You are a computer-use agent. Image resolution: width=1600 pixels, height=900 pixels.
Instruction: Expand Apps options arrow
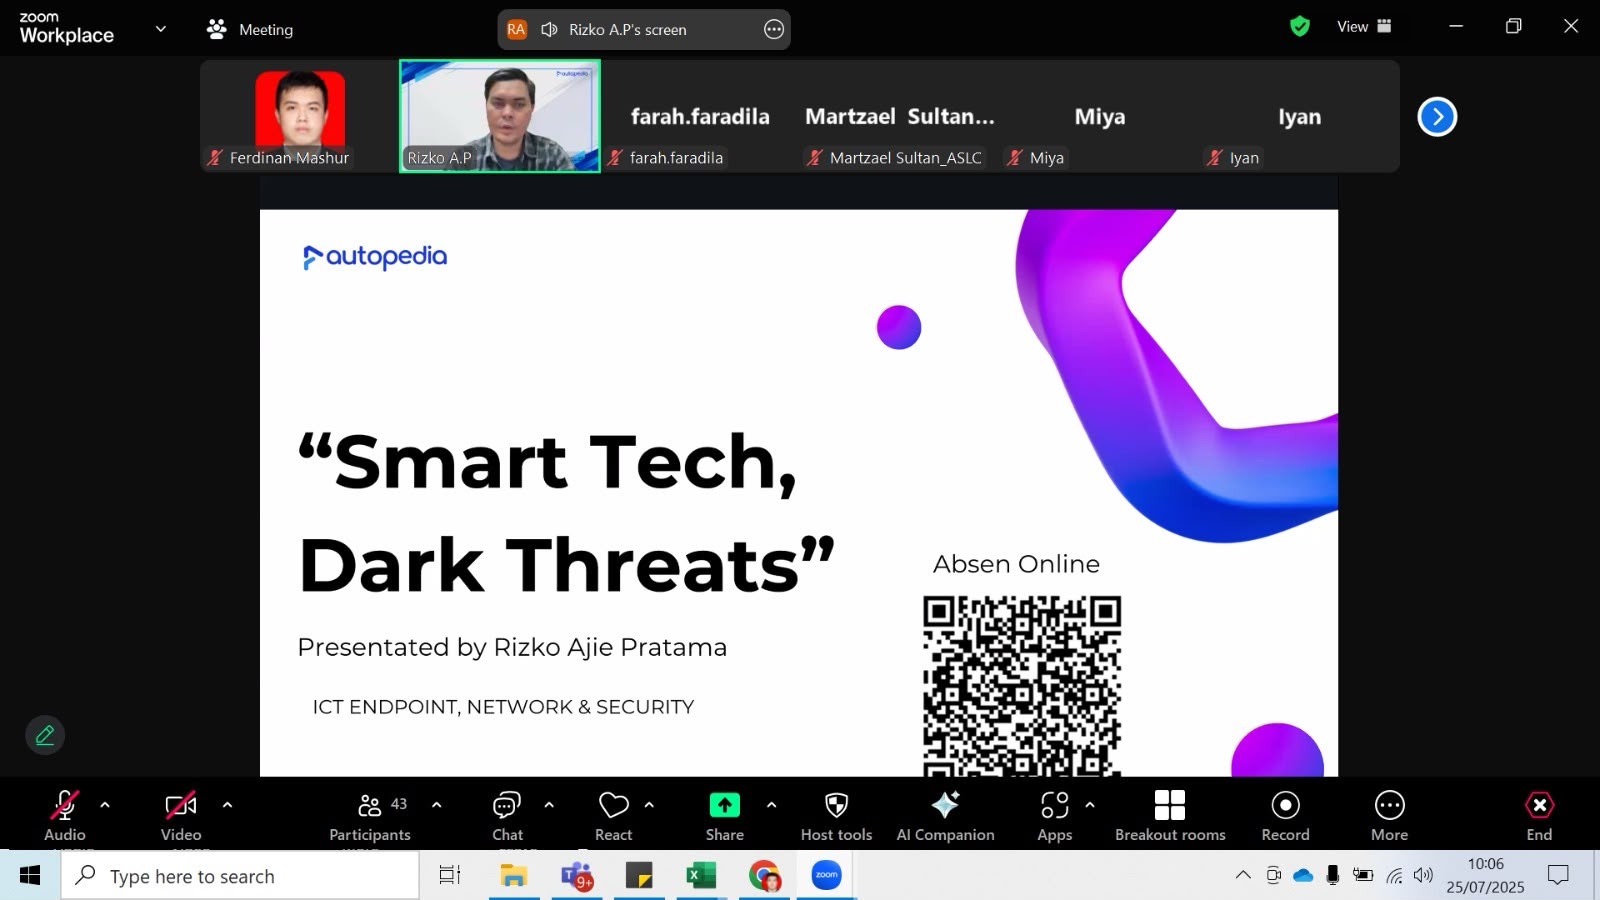[1090, 804]
